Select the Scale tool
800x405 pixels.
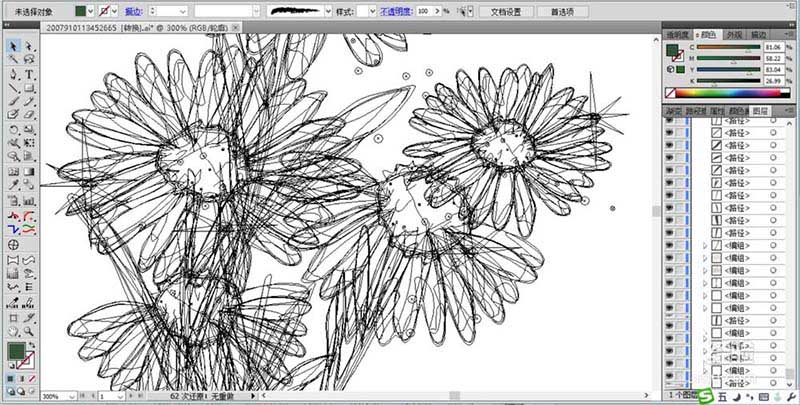pos(29,130)
